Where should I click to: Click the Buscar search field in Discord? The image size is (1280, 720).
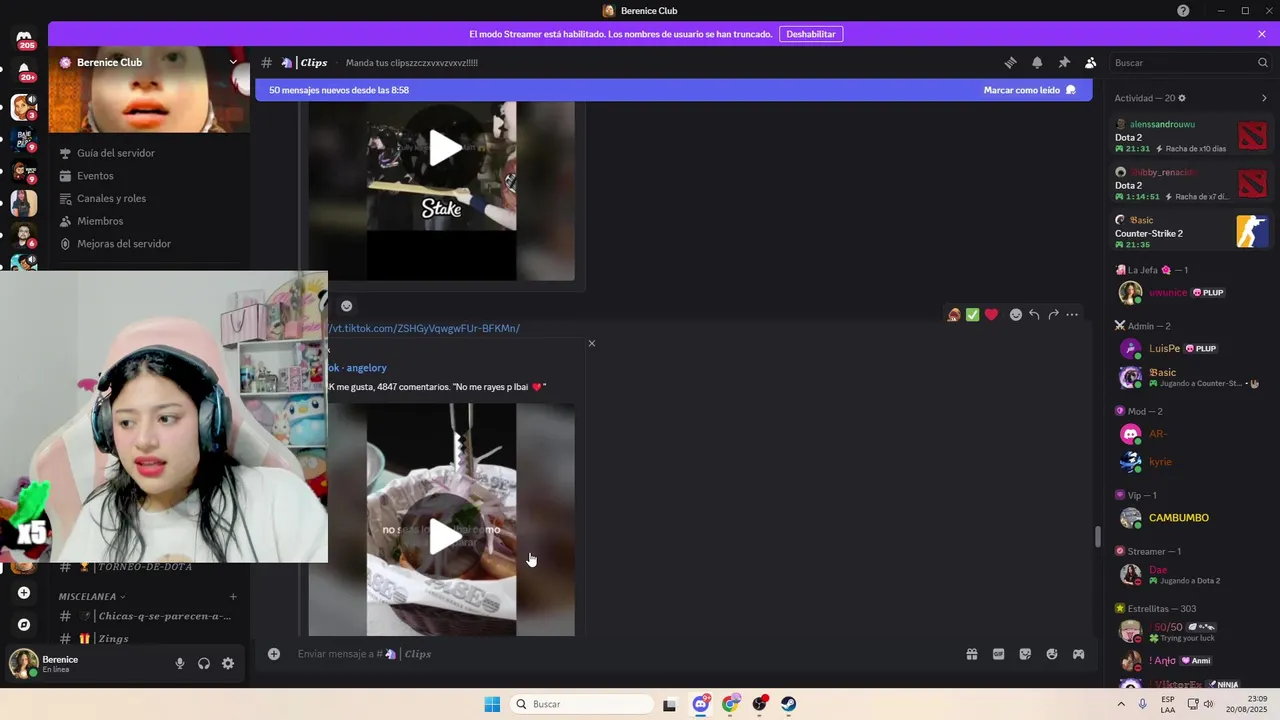[x=1188, y=62]
